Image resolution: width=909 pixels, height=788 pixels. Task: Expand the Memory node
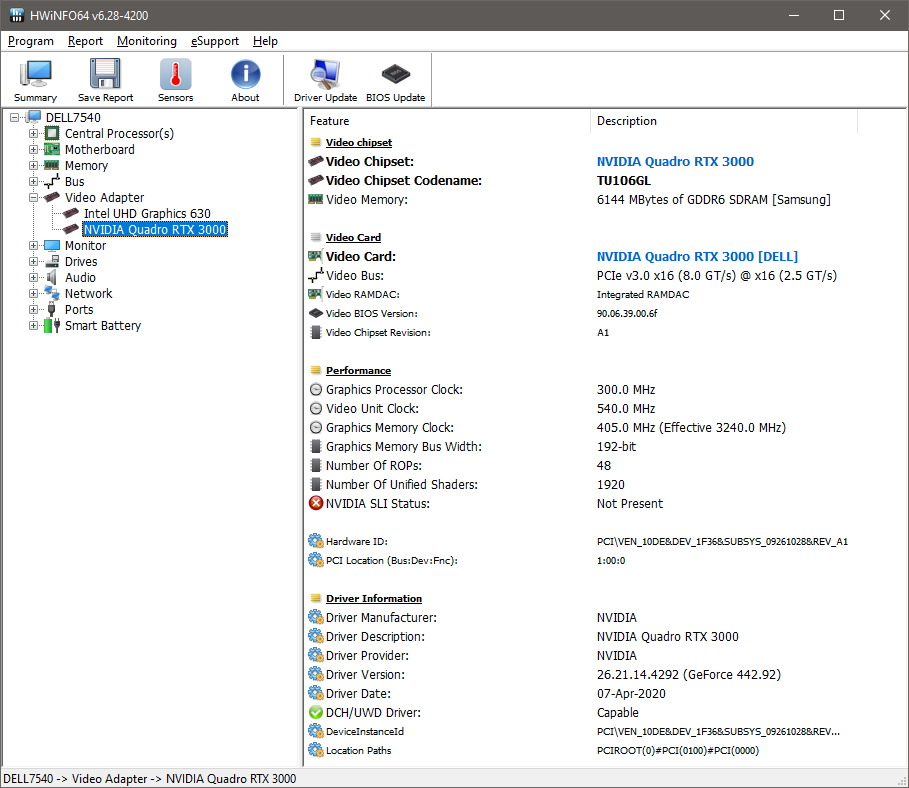[34, 165]
